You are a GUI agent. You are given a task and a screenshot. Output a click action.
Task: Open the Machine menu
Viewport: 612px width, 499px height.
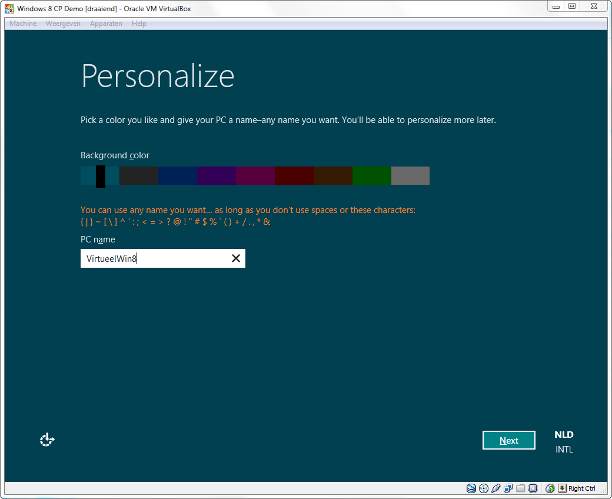[x=23, y=23]
